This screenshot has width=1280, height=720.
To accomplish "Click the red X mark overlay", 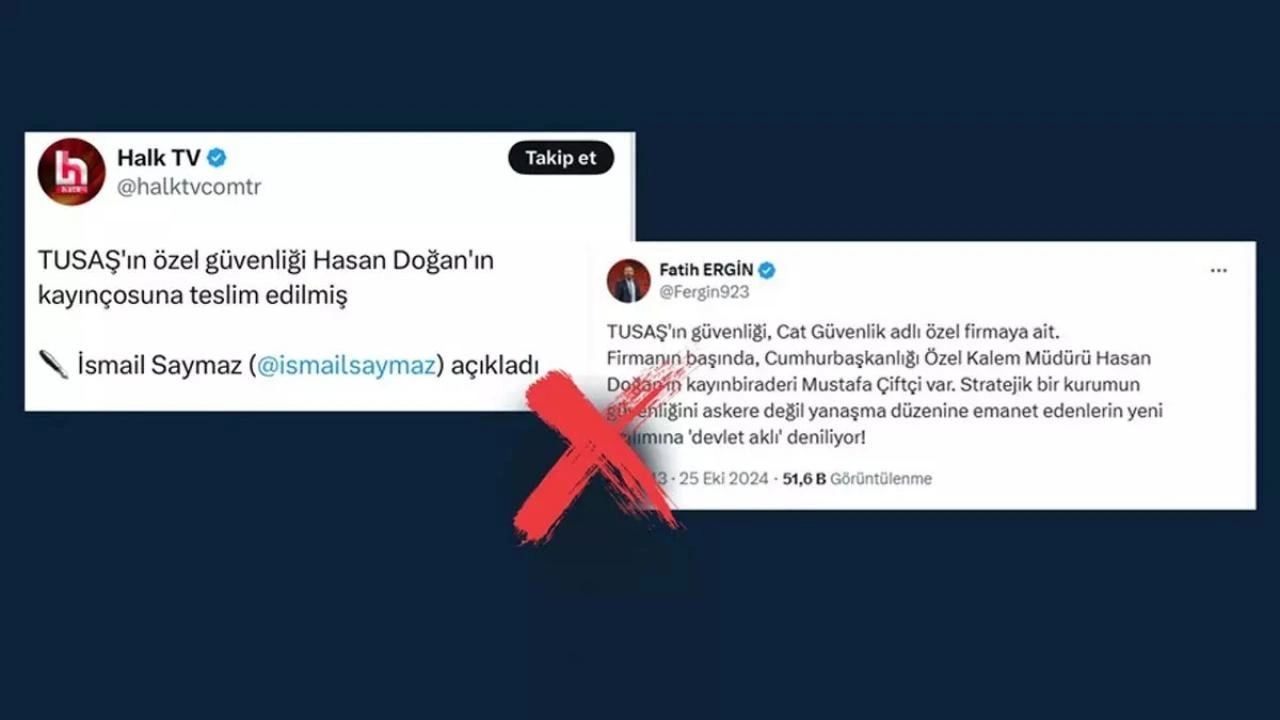I will 598,455.
